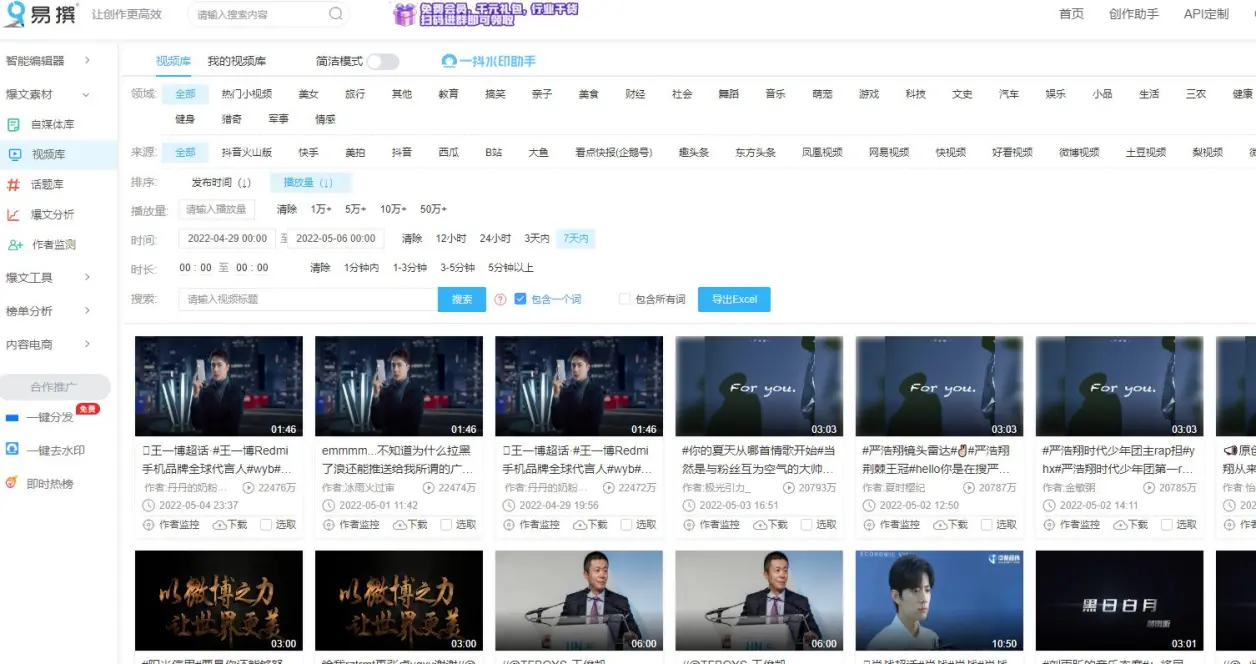Click download cloud icon for 2022-05-04 23:37 video

tap(219, 524)
